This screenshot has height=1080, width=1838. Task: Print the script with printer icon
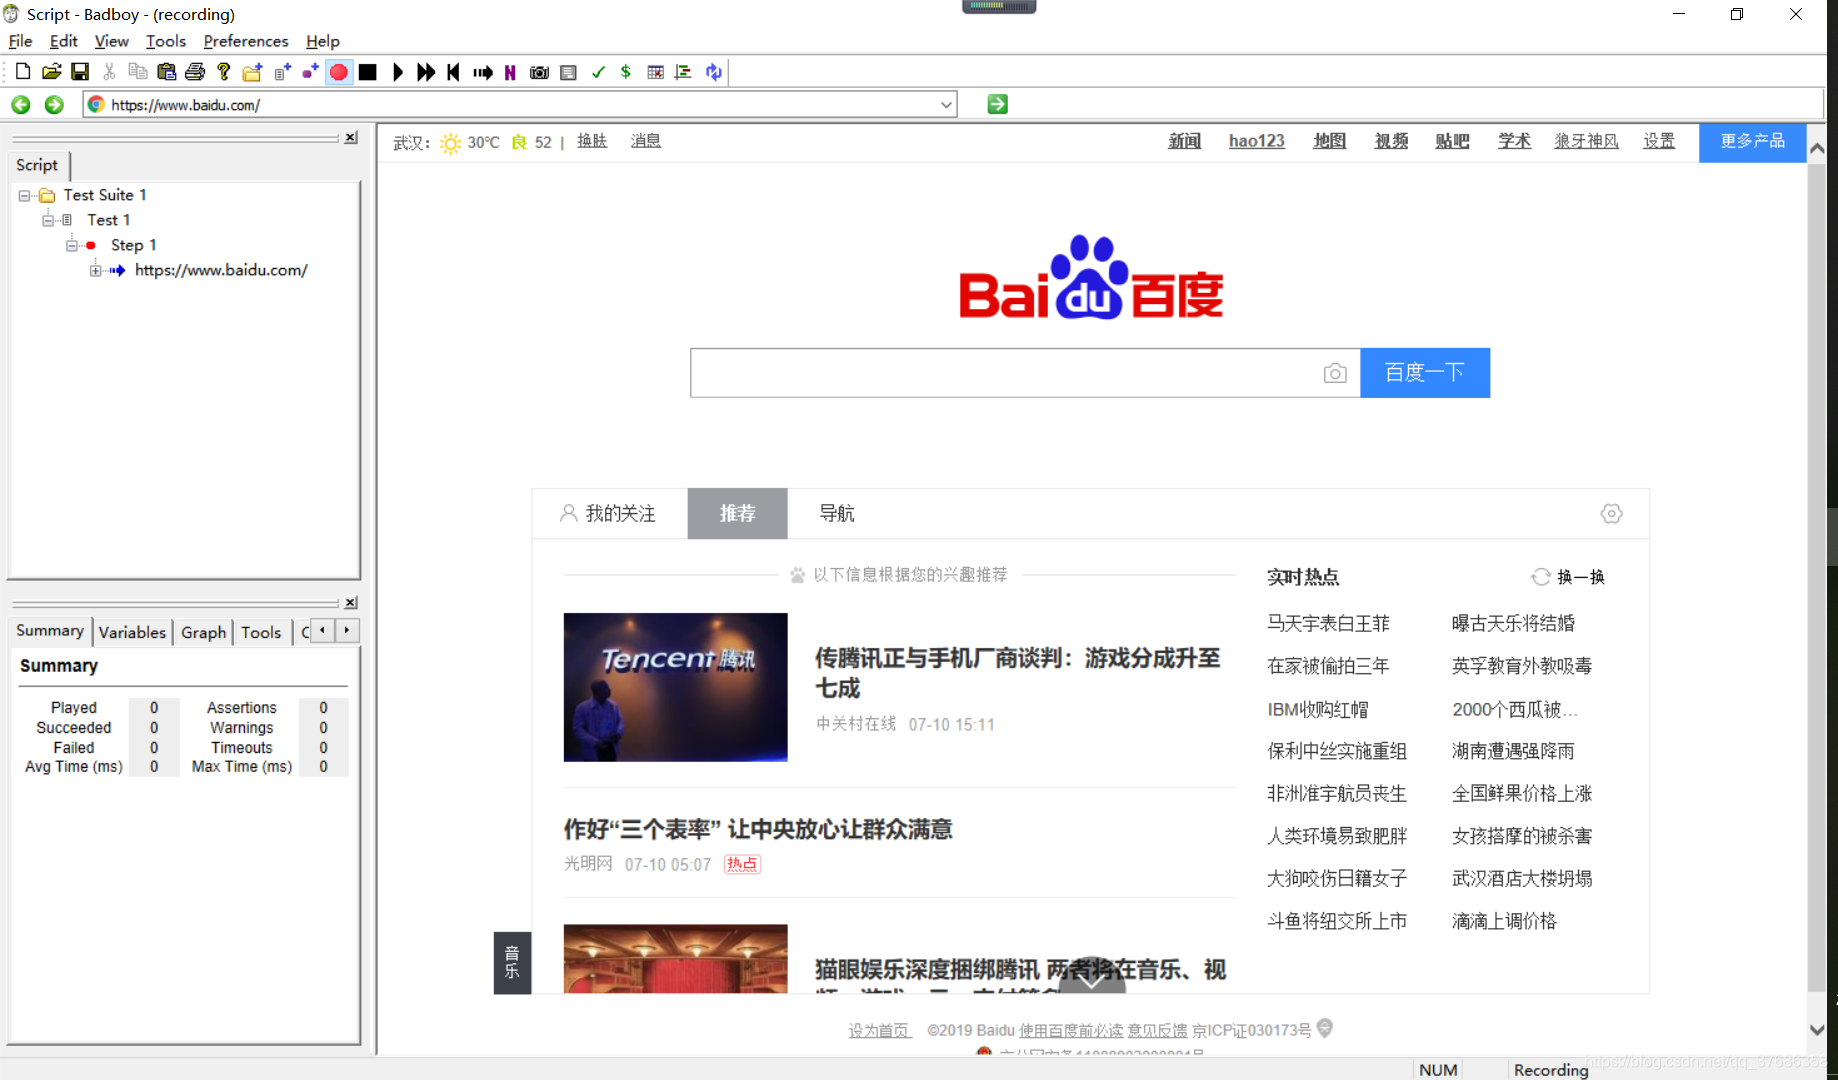coord(195,72)
